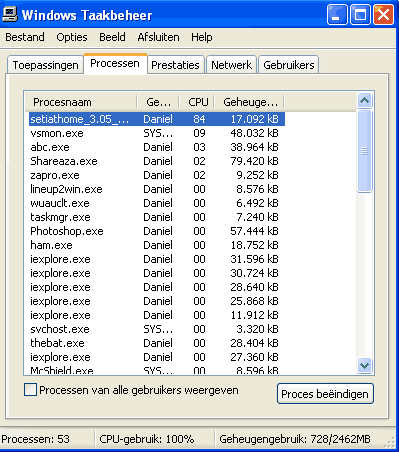Close the Windows Taakbeheer window
This screenshot has height=452, width=399.
tap(383, 15)
